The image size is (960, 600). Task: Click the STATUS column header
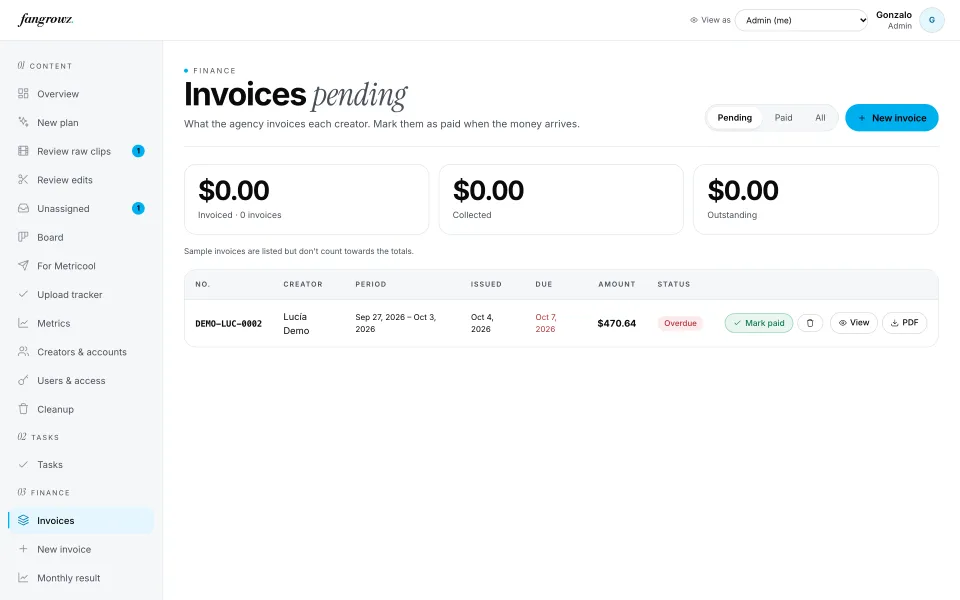click(x=673, y=284)
